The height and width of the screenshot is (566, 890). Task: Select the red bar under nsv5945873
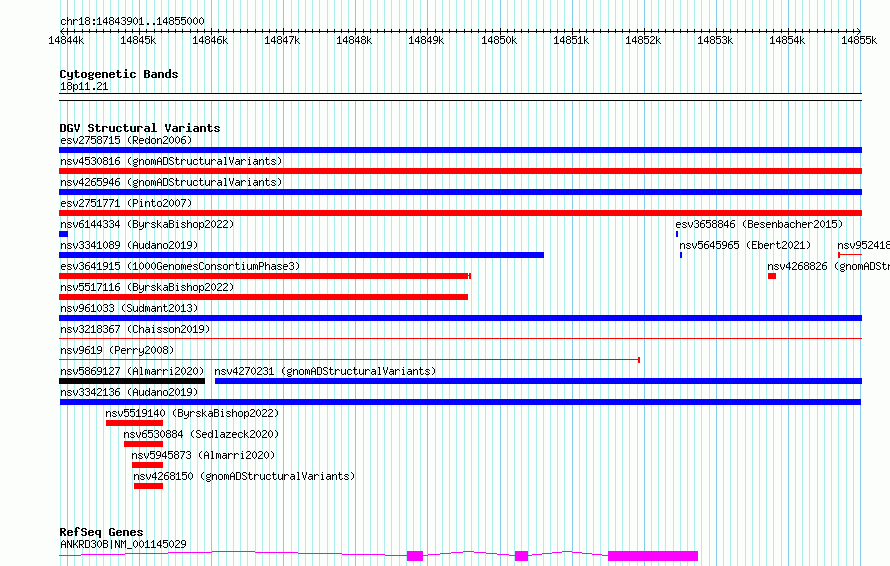coord(148,465)
